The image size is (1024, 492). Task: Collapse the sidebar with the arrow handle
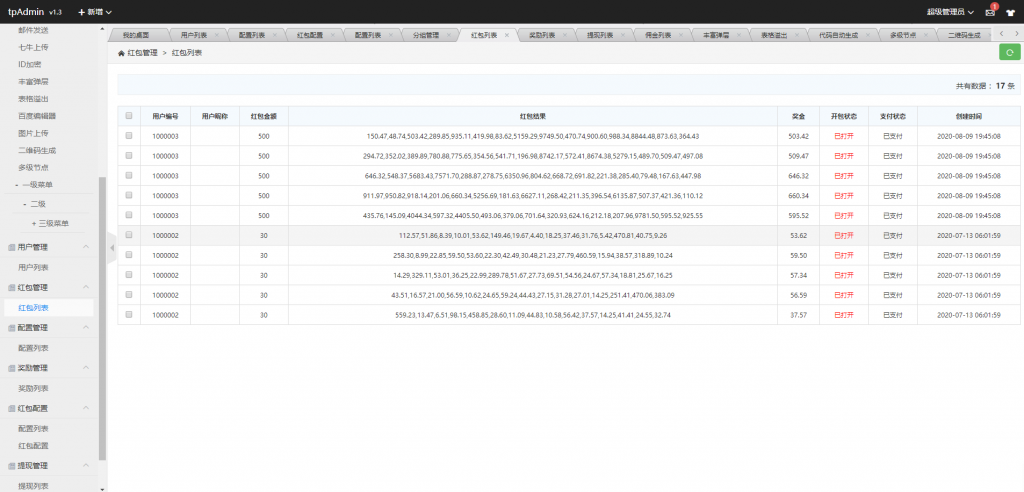click(x=112, y=248)
